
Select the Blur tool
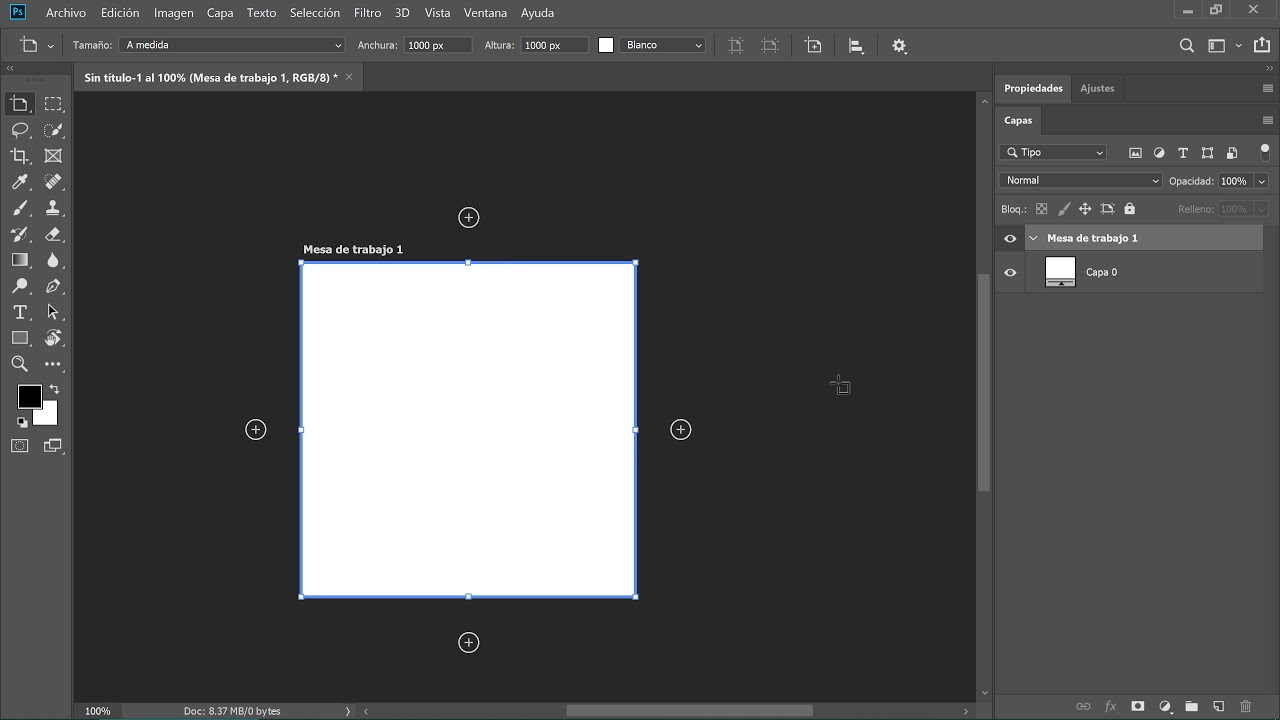(53, 260)
